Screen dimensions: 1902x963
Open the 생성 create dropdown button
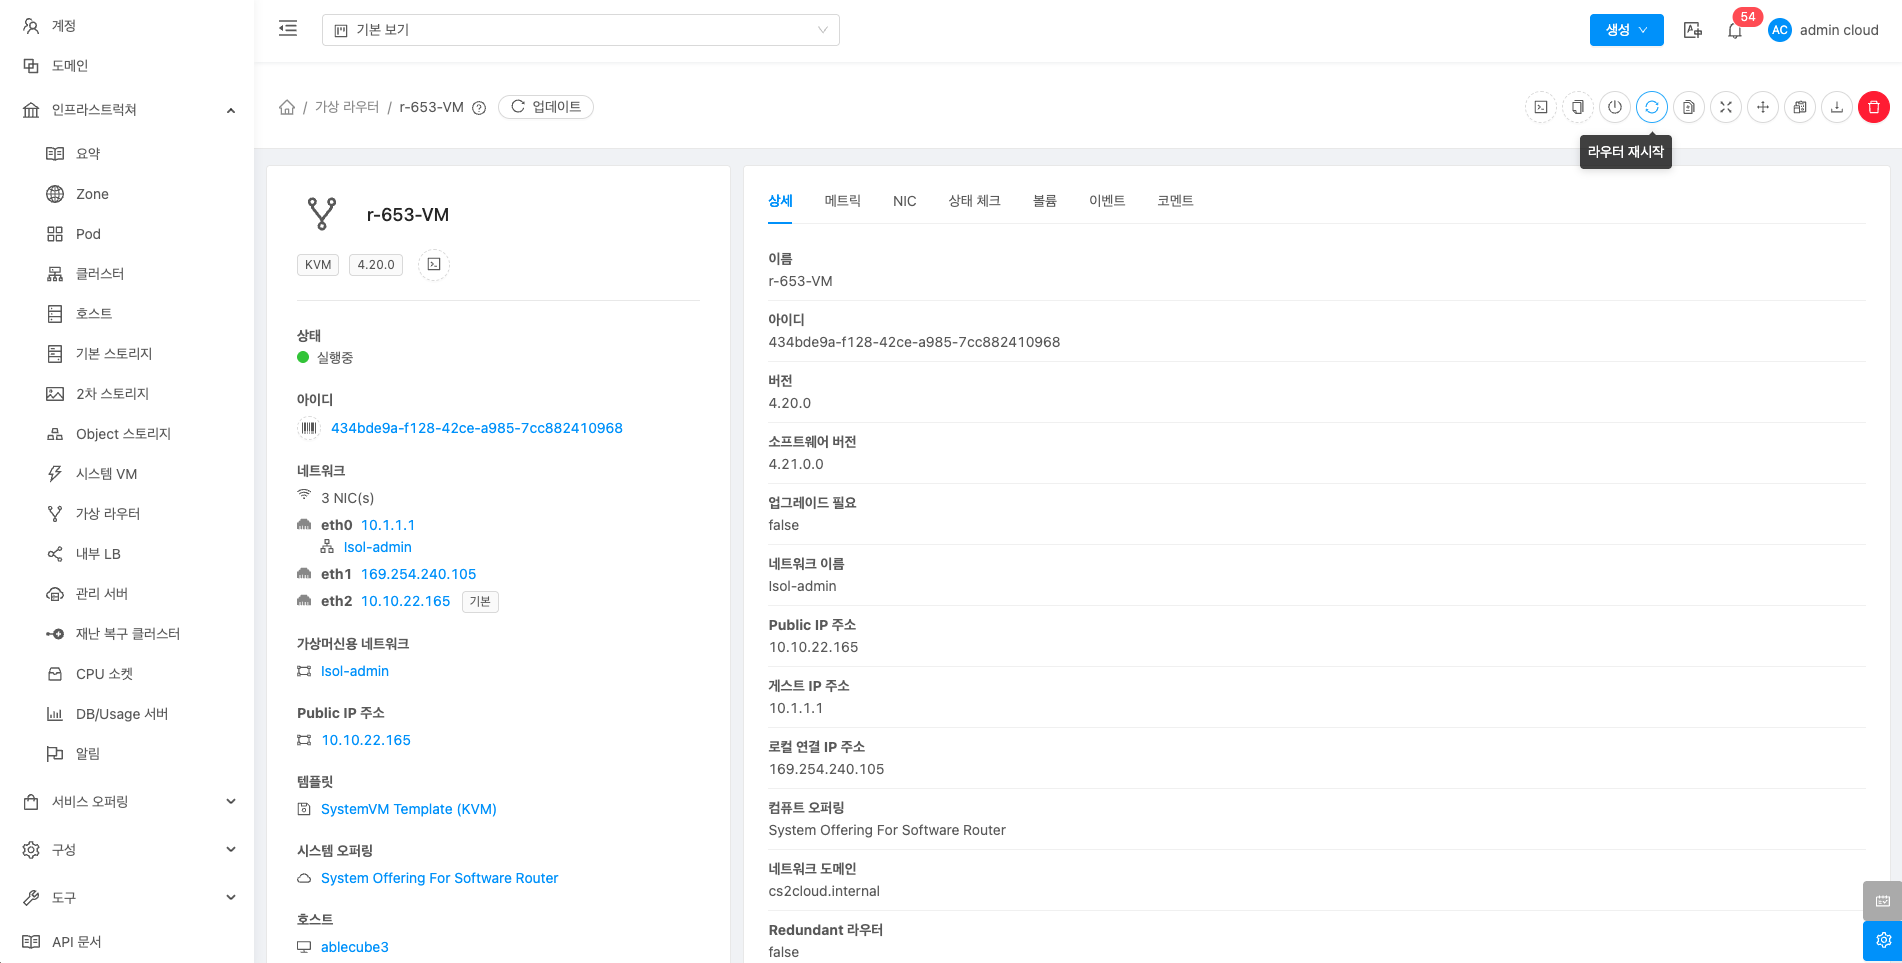tap(1625, 30)
